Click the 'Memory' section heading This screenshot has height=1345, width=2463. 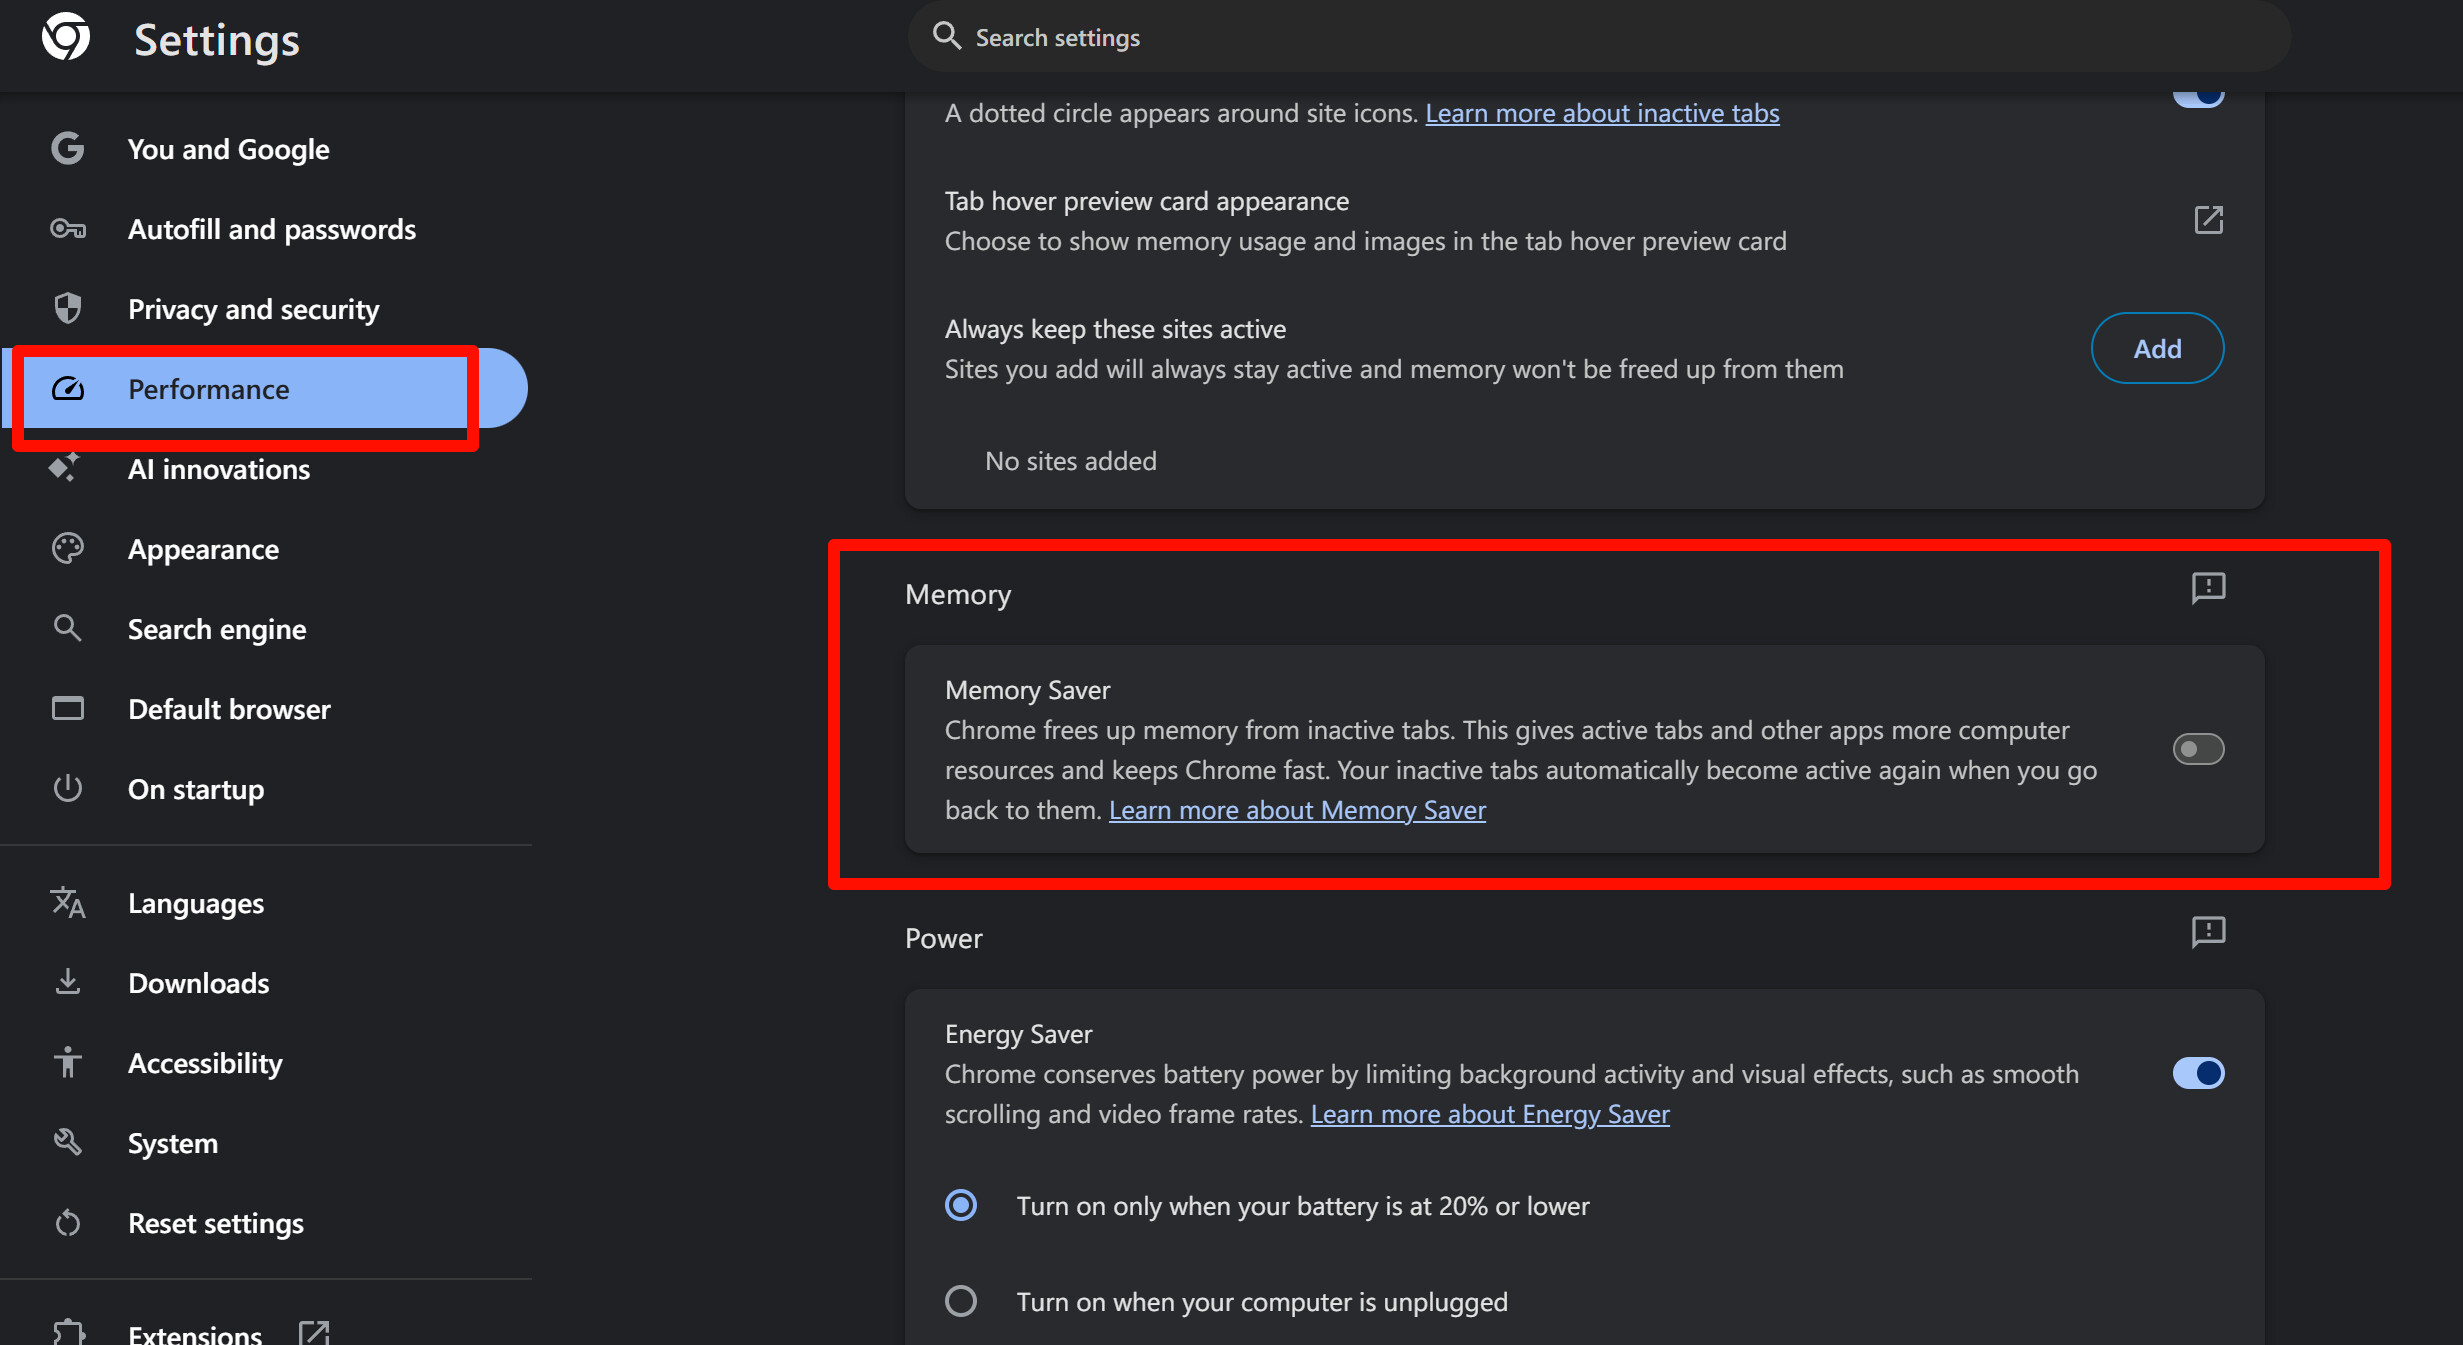point(958,594)
